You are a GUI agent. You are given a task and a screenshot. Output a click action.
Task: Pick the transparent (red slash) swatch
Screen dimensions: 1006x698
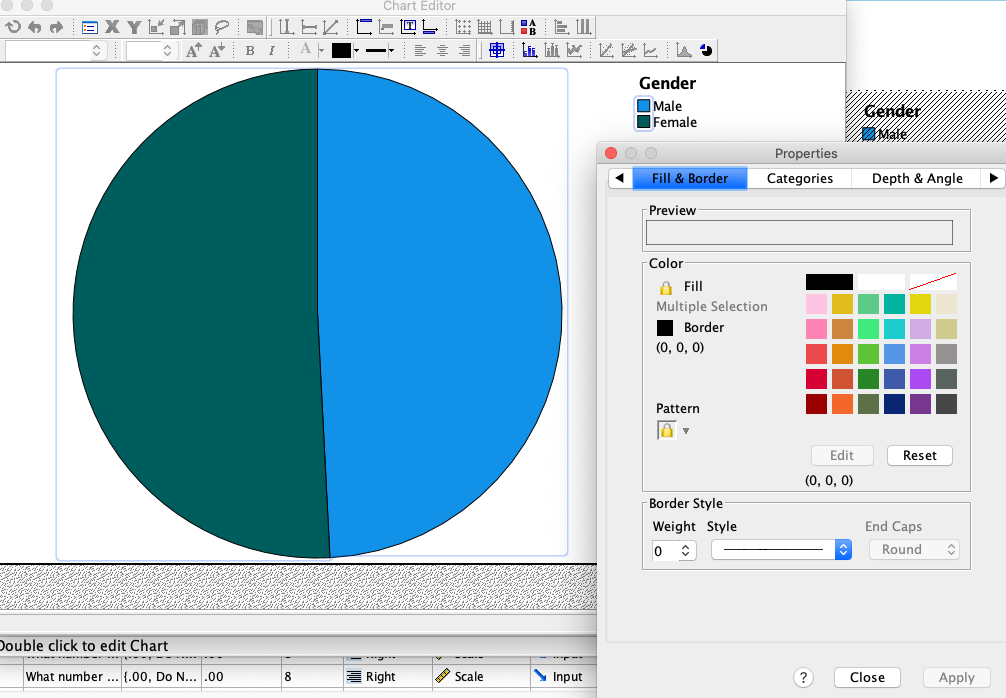933,282
